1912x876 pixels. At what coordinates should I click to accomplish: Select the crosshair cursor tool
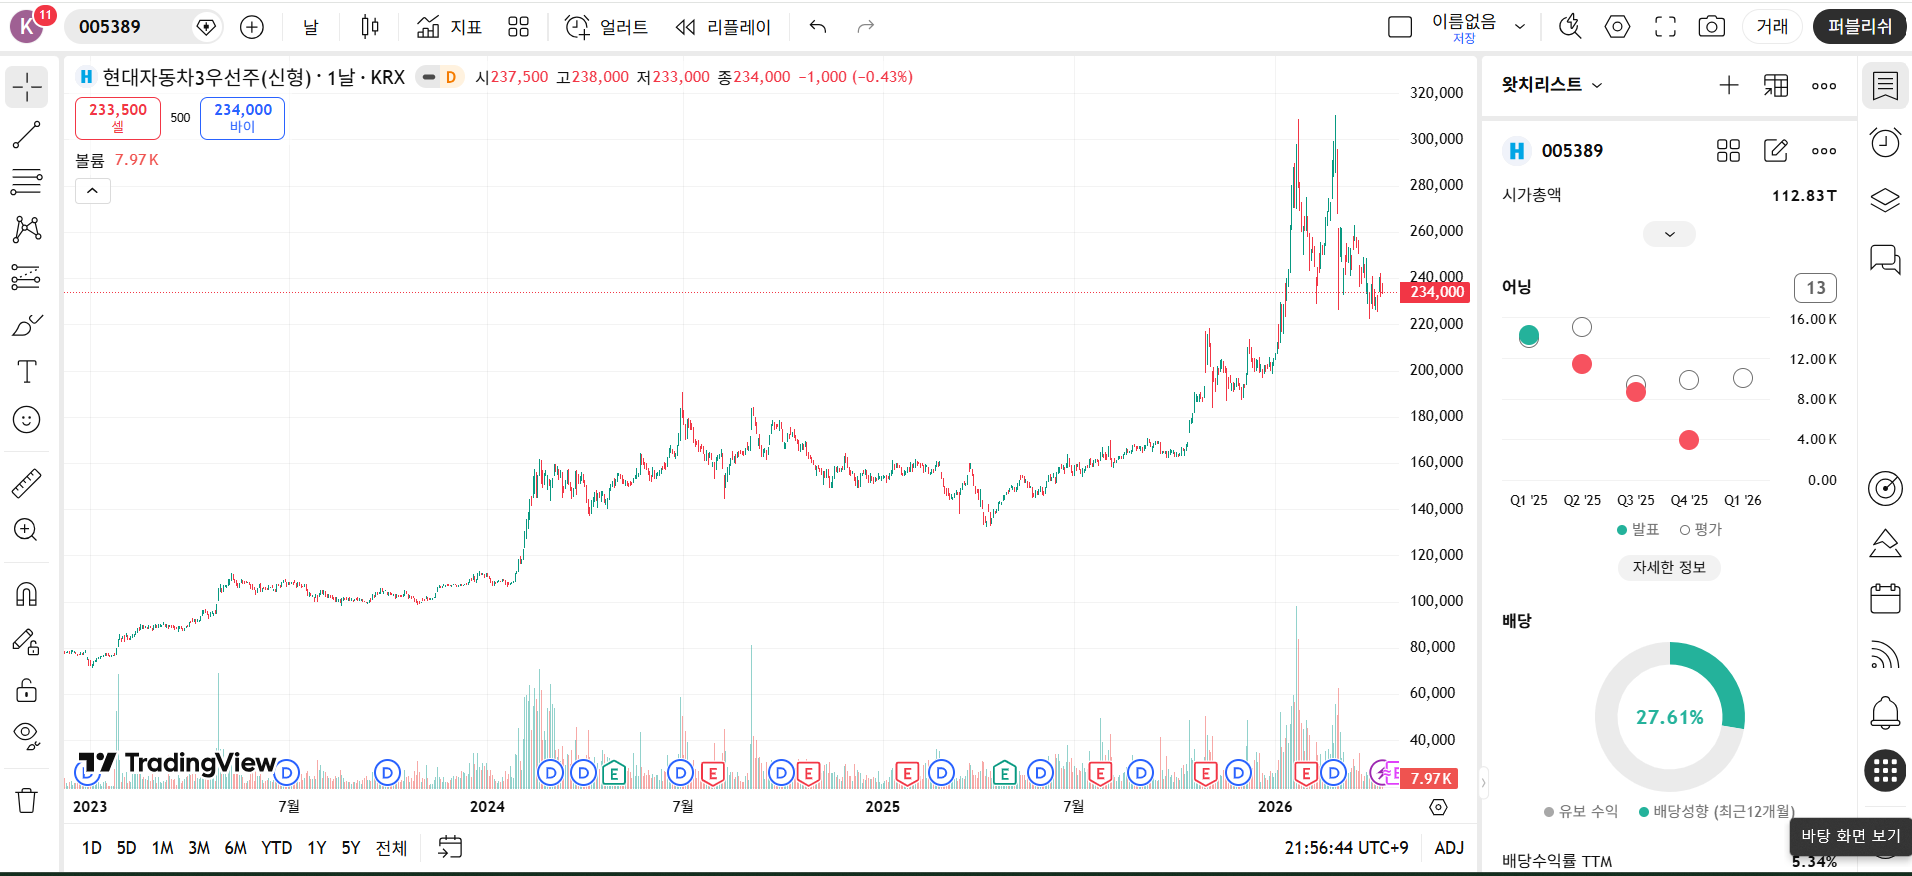tap(27, 88)
